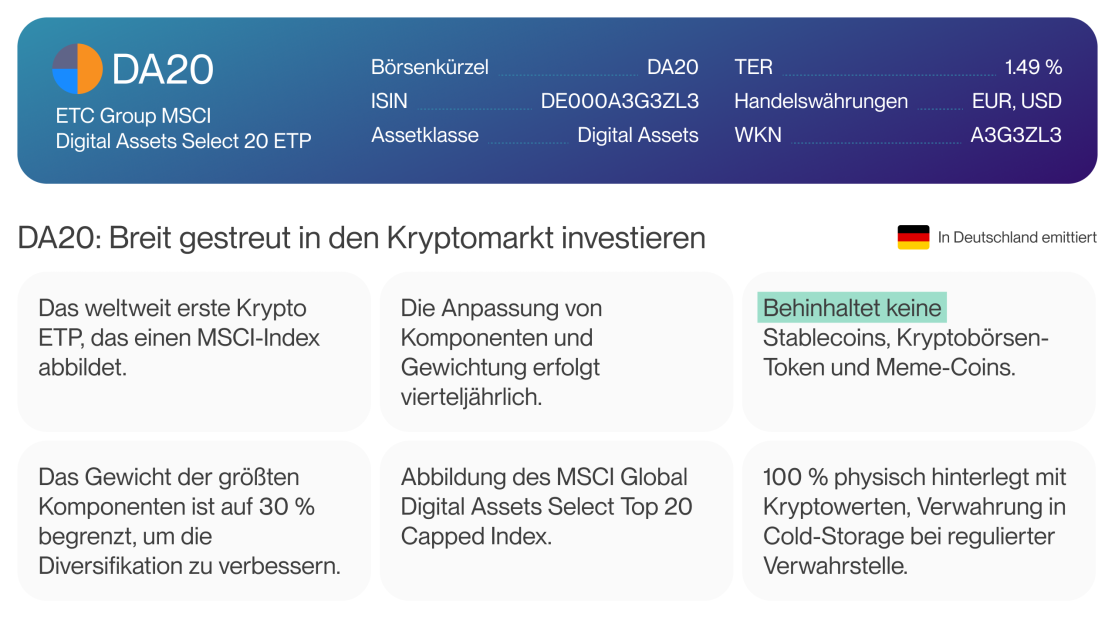Open the card about first Krypto ETP
The width and height of the screenshot is (1115, 627).
tap(194, 352)
